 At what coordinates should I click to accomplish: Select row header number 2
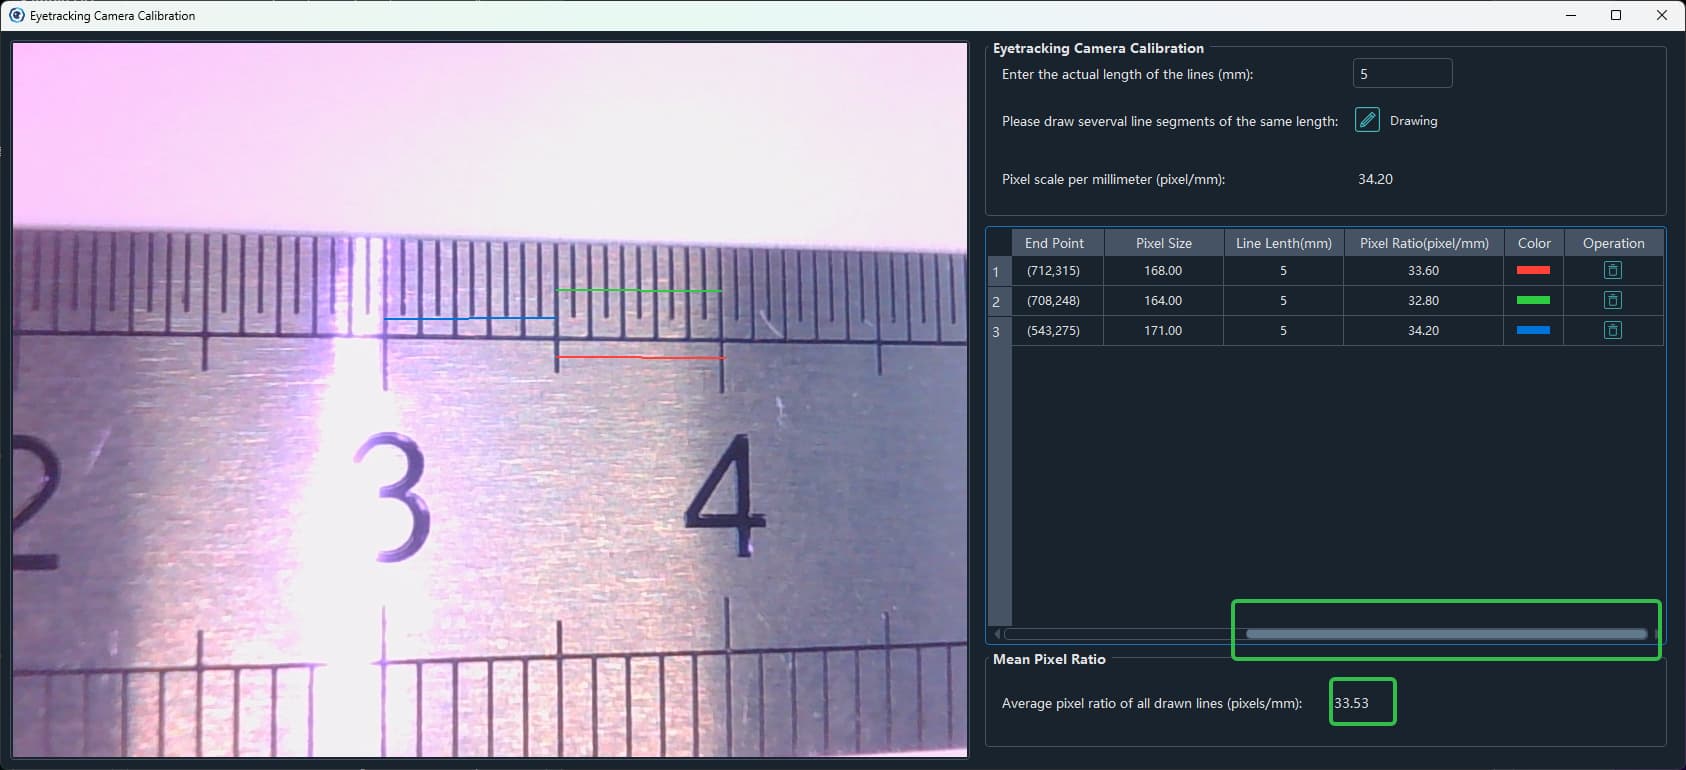(x=999, y=301)
